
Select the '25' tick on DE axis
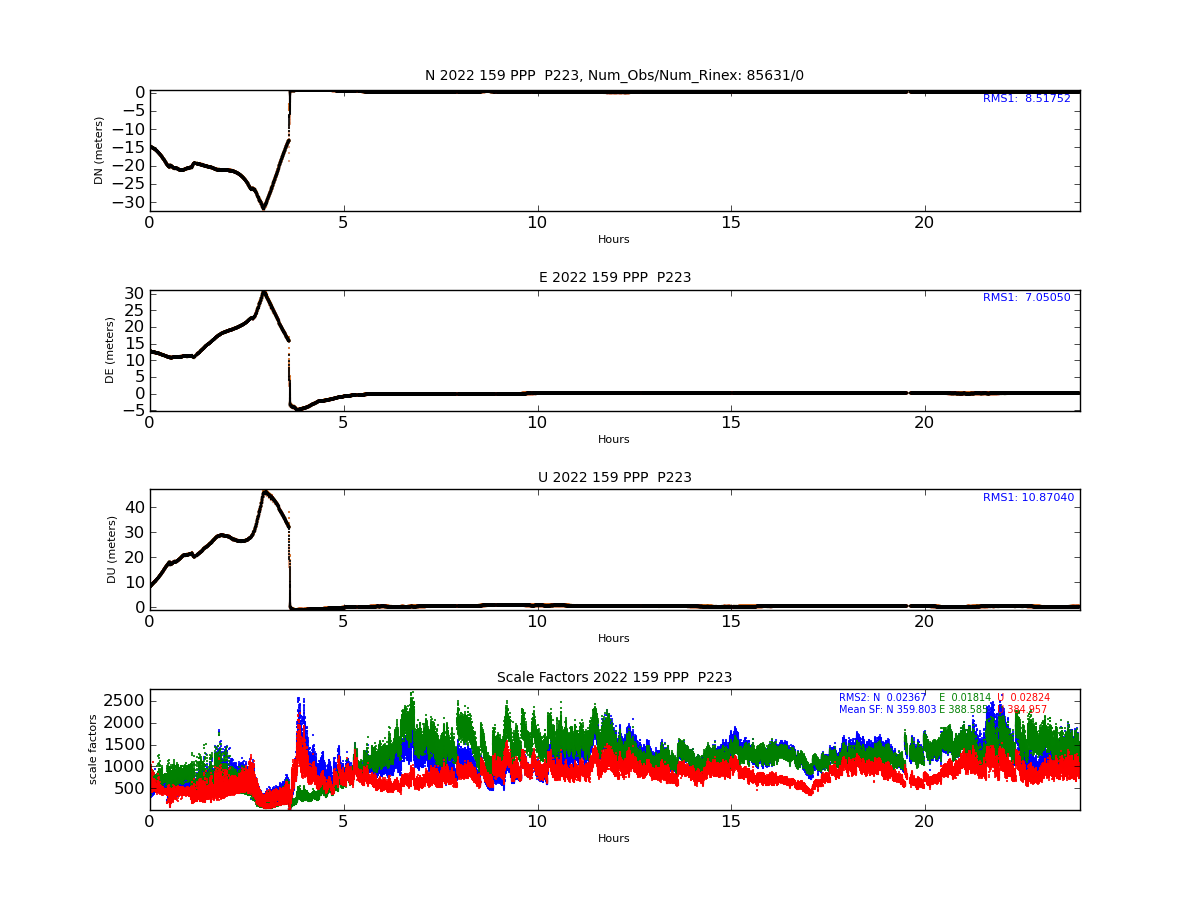point(135,310)
